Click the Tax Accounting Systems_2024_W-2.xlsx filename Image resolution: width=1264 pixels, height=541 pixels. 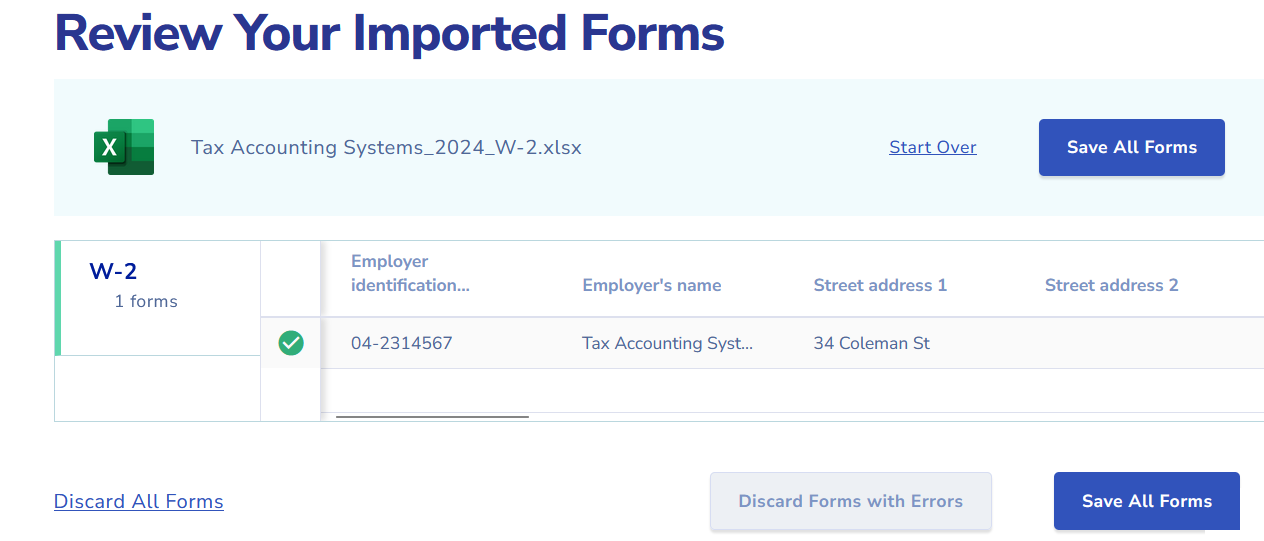point(386,147)
